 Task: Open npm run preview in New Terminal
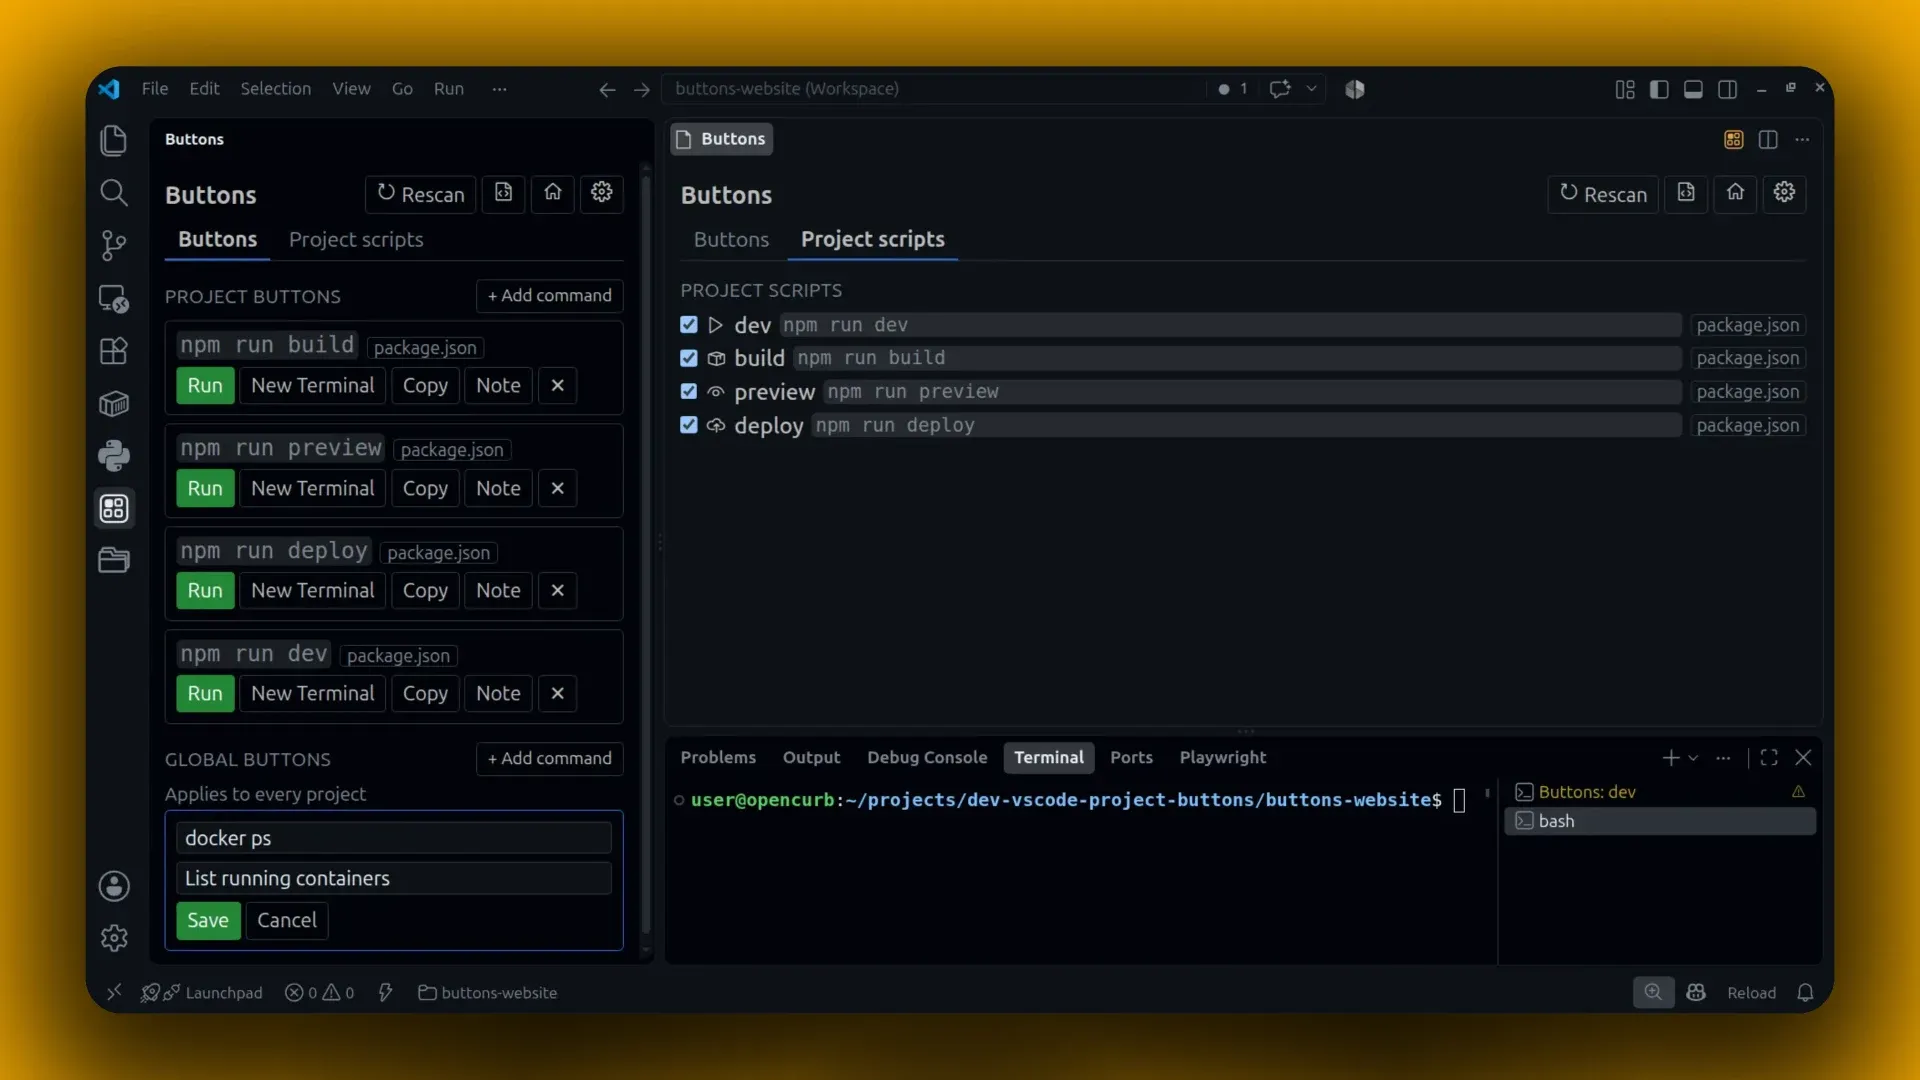click(312, 489)
